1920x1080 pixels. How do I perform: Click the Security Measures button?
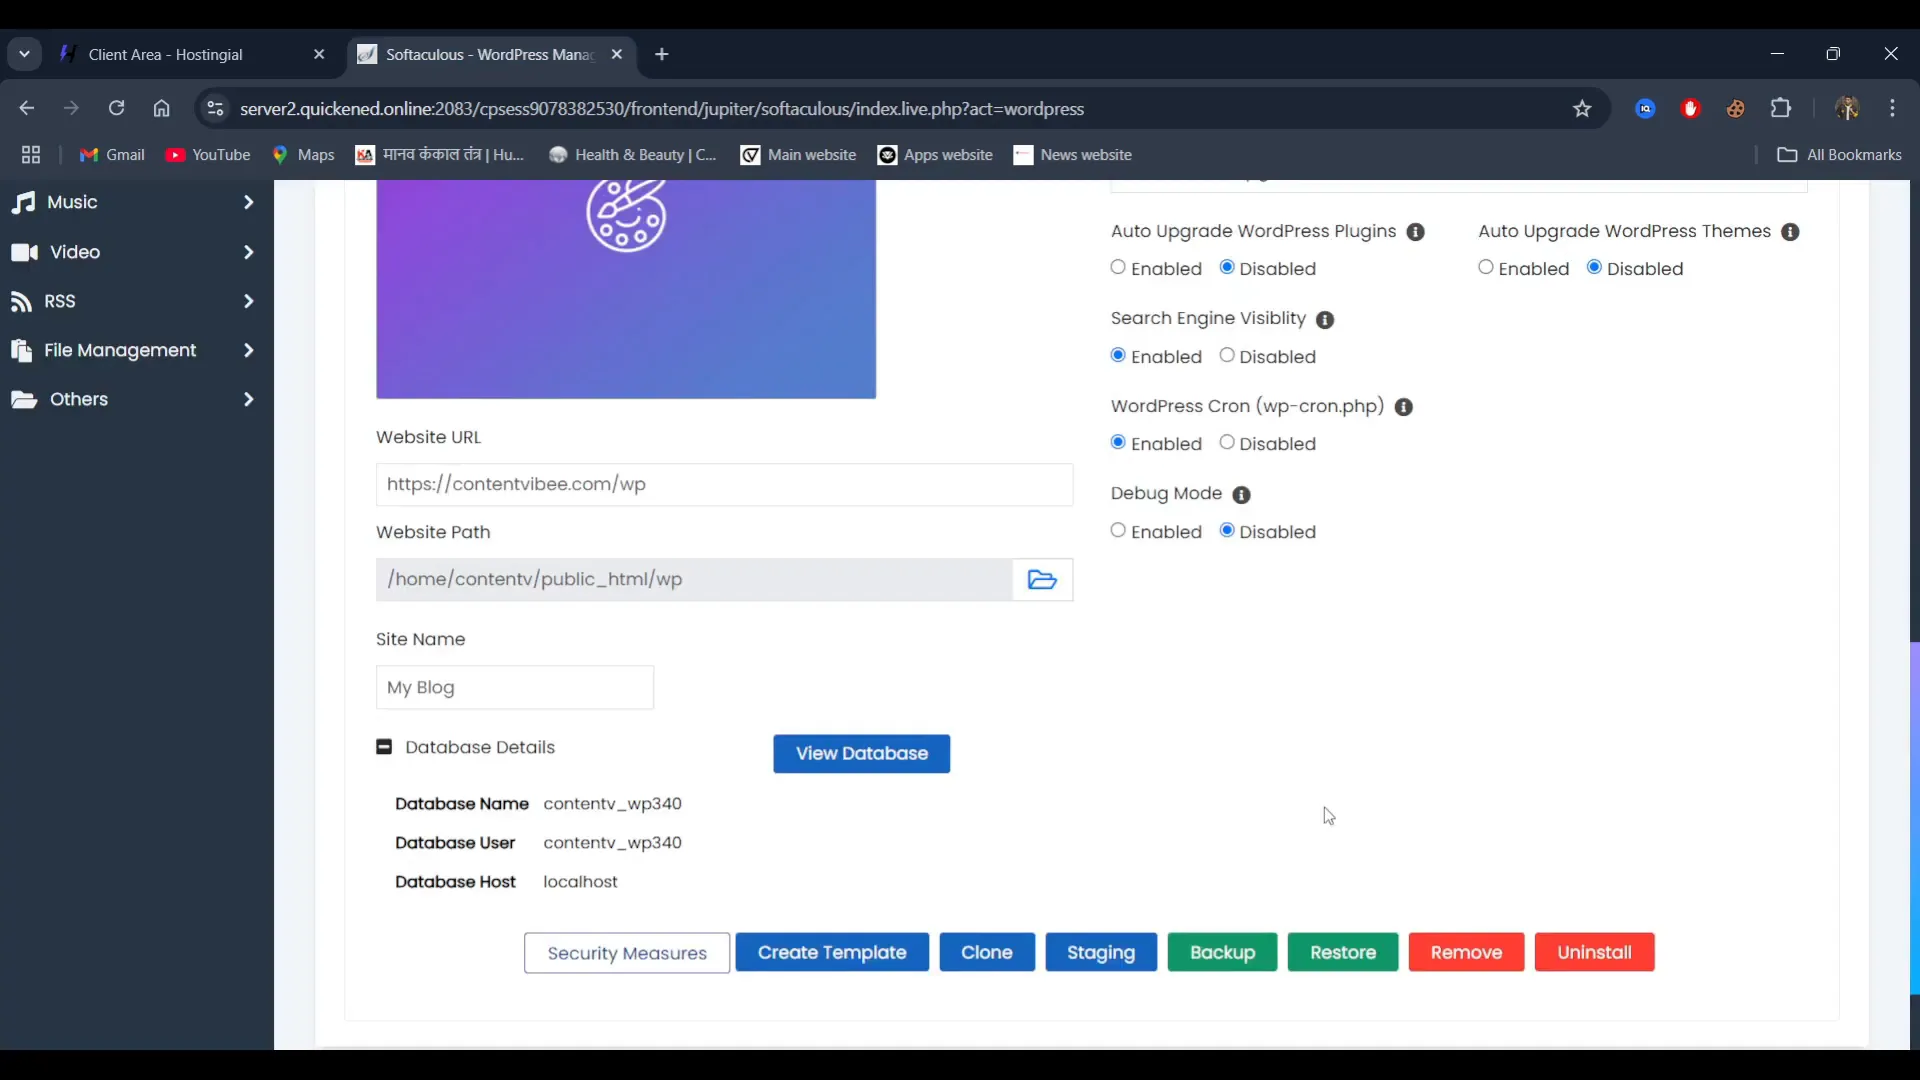tap(627, 953)
